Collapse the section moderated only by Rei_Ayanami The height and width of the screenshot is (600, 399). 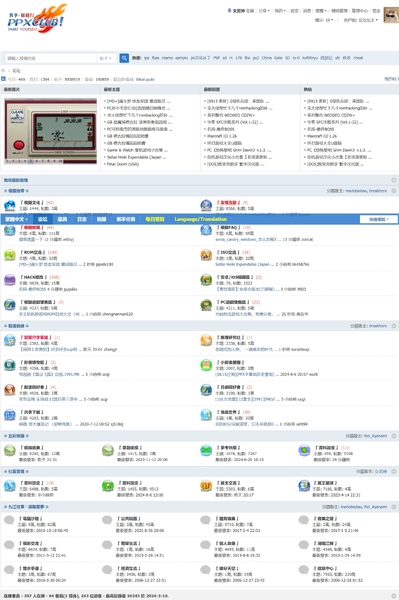[394, 436]
